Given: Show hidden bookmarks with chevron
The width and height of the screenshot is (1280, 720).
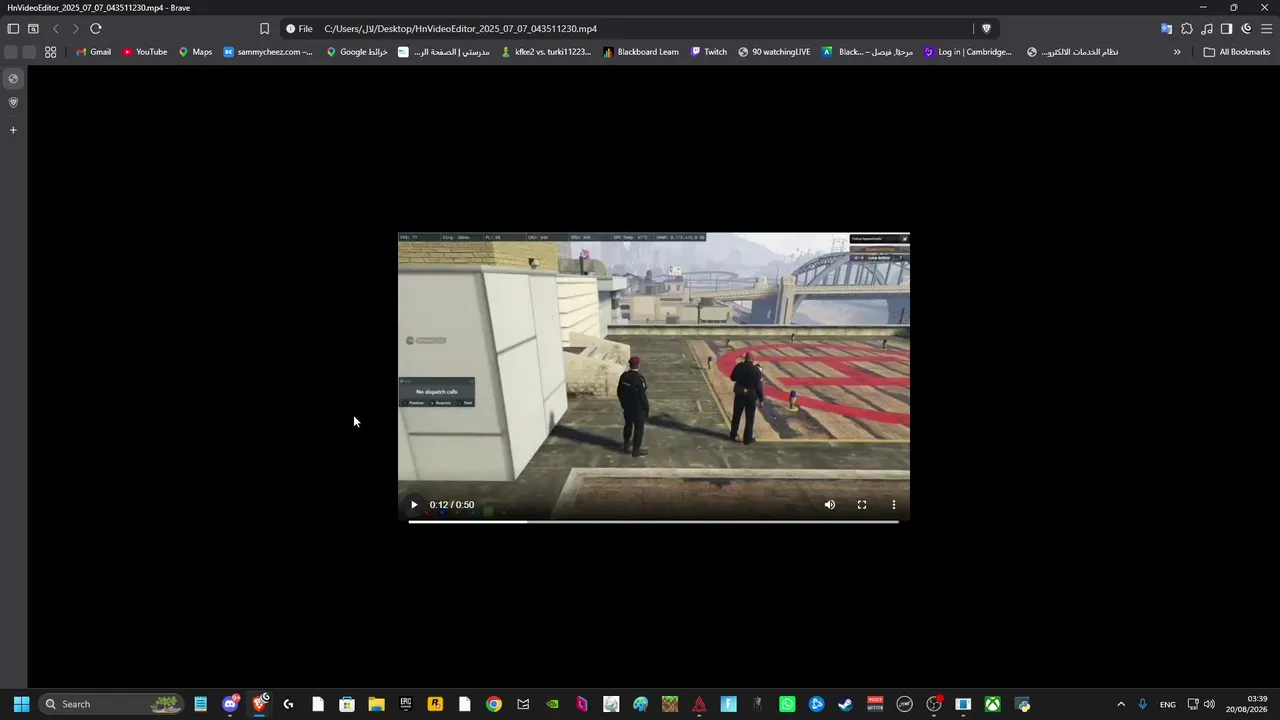Looking at the screenshot, I should [1177, 52].
